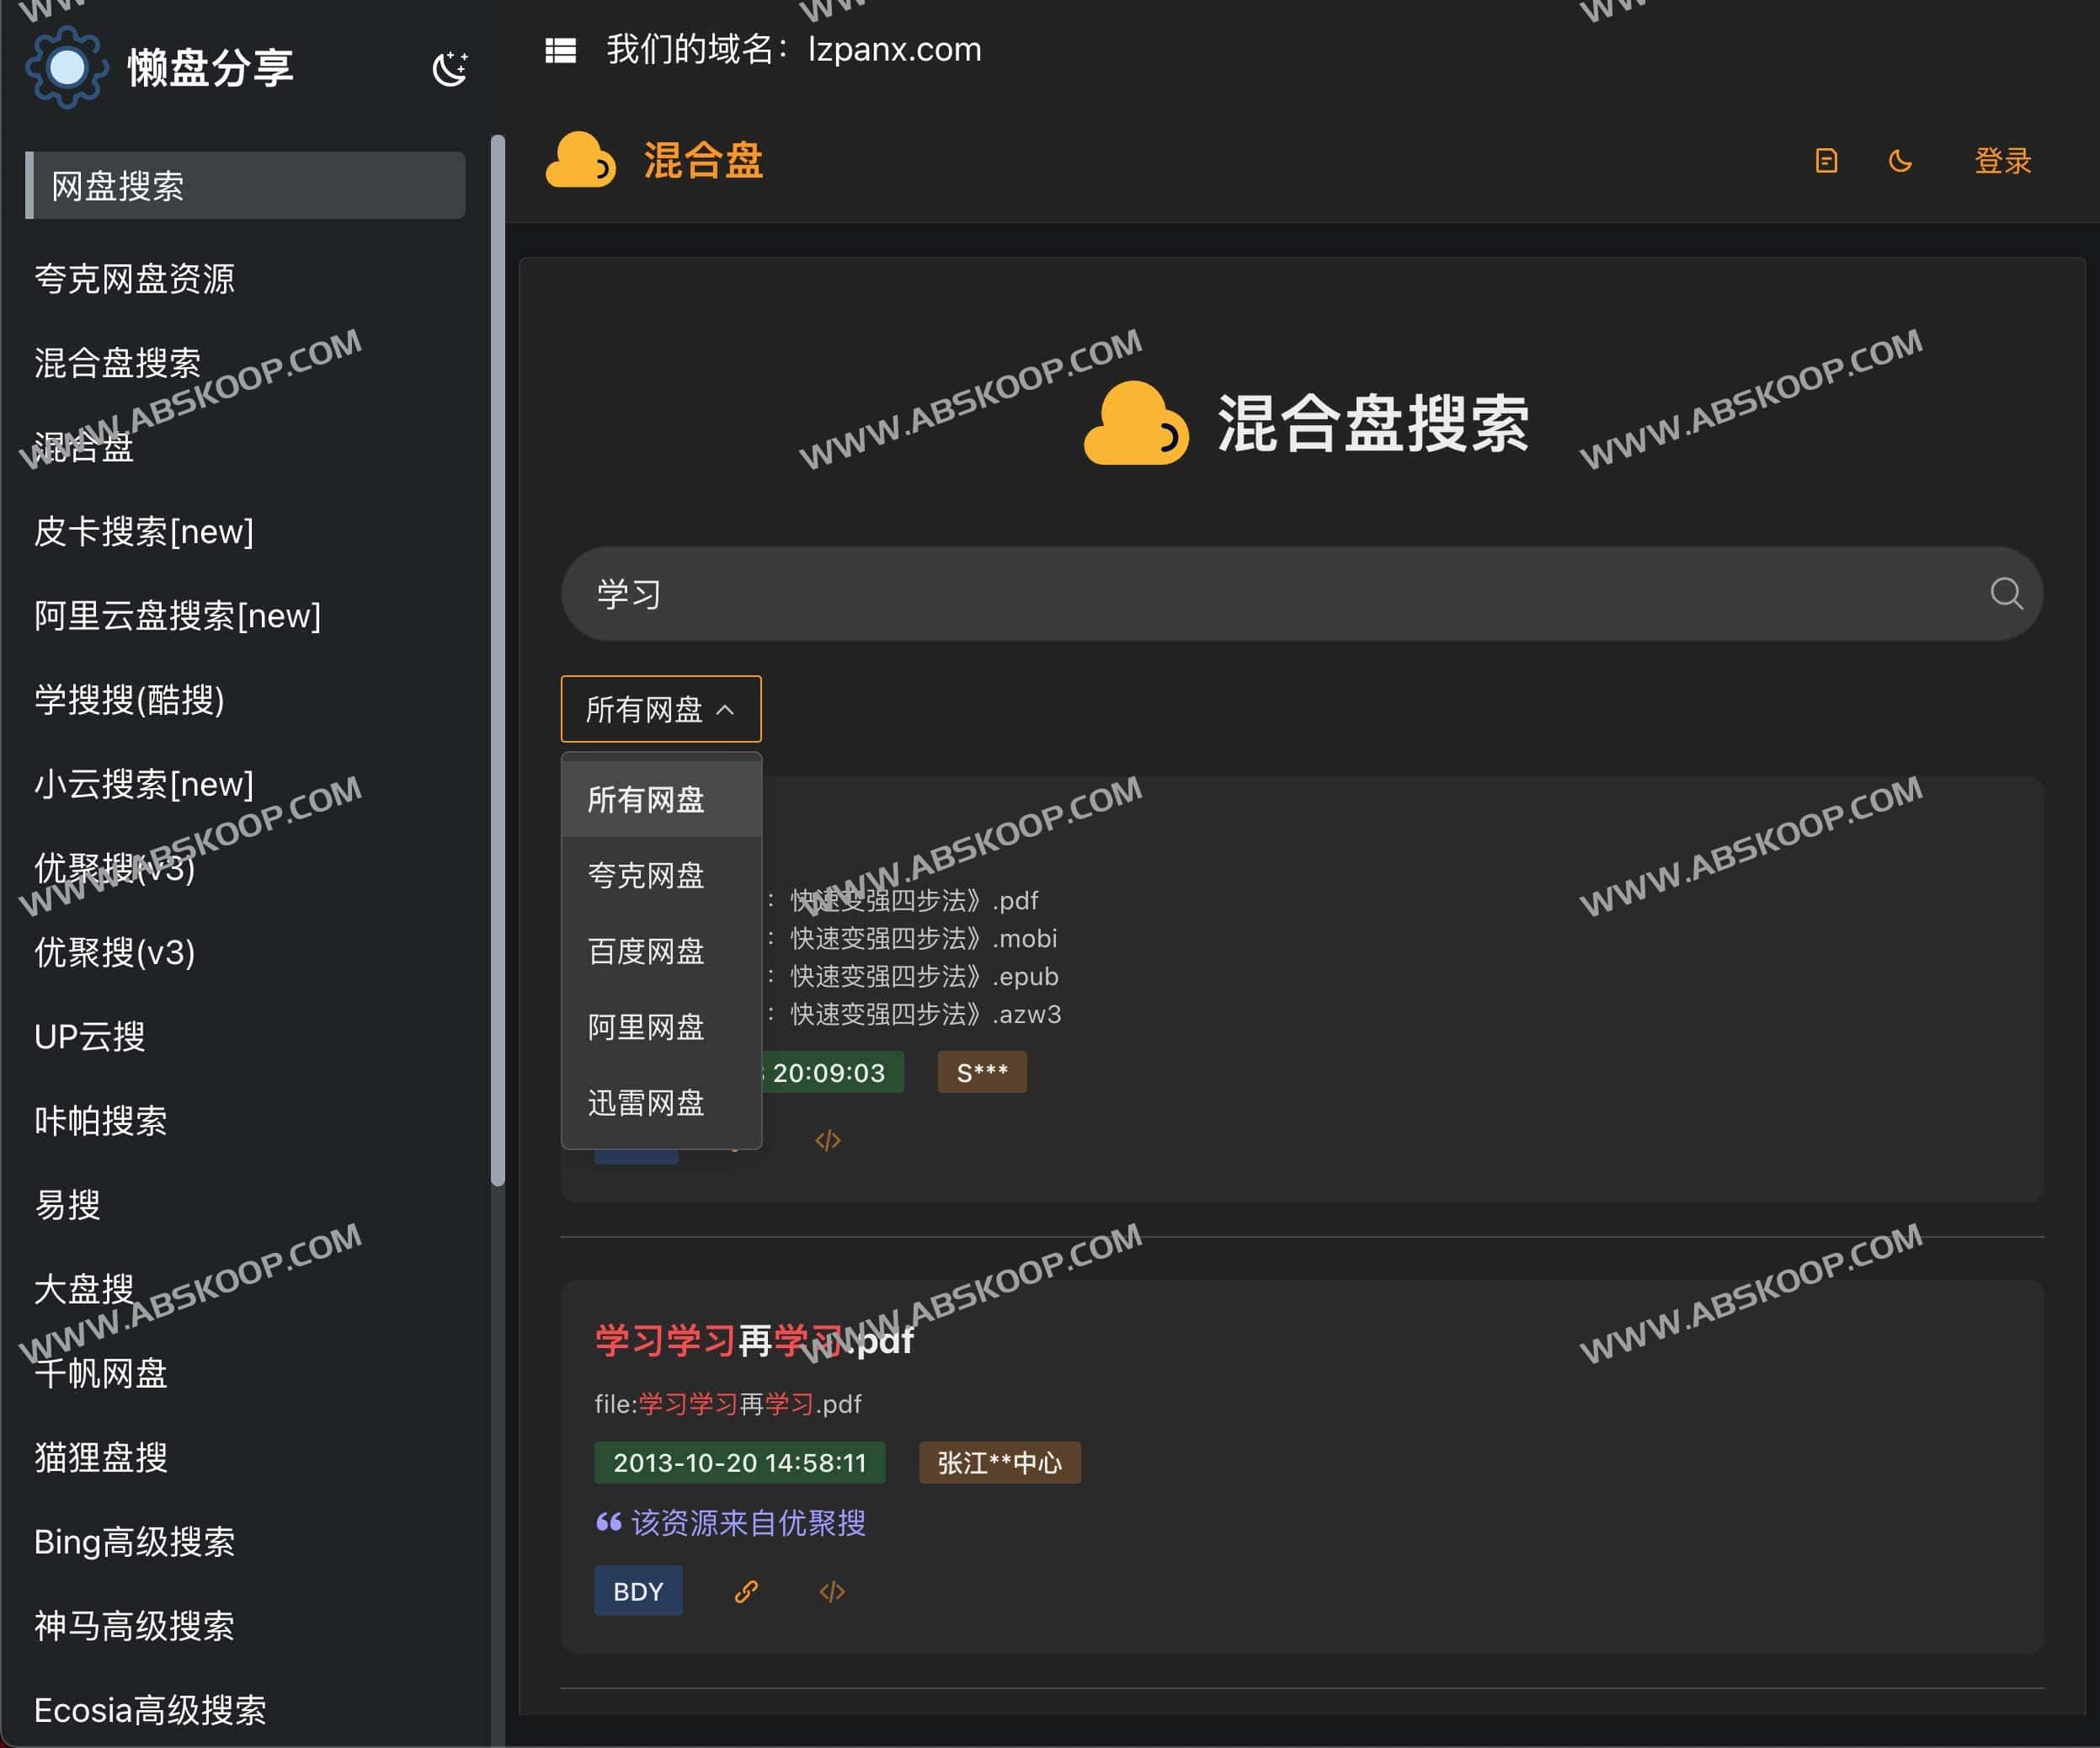Choose 迅雷网盘 in the open dropdown list
This screenshot has height=1748, width=2100.
[646, 1103]
